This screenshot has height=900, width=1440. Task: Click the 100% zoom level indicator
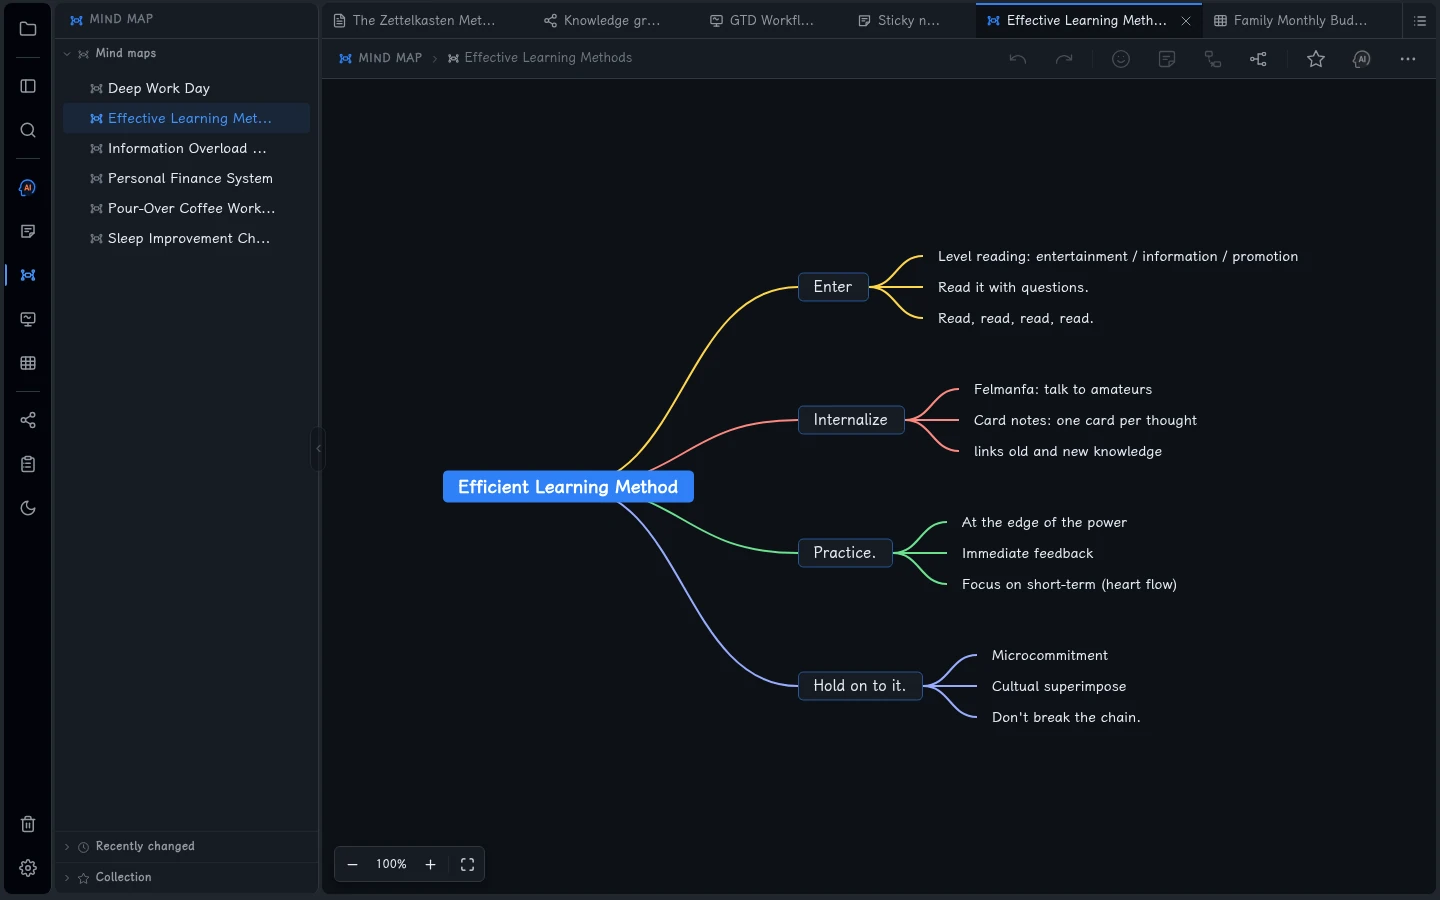pyautogui.click(x=391, y=864)
